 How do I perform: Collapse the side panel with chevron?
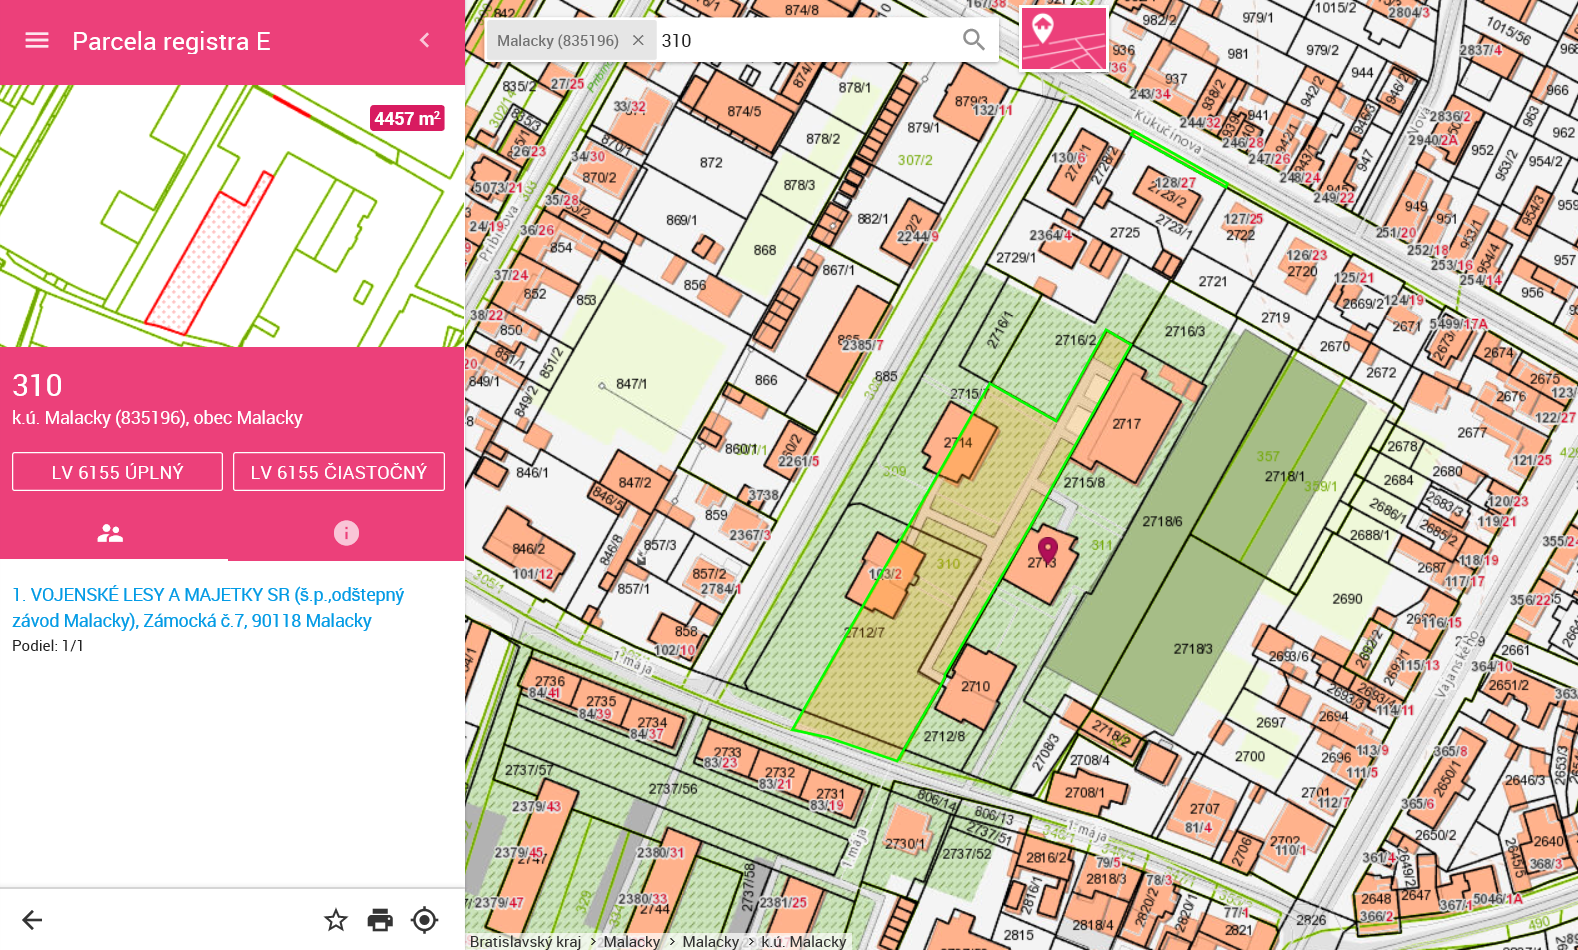[x=425, y=41]
